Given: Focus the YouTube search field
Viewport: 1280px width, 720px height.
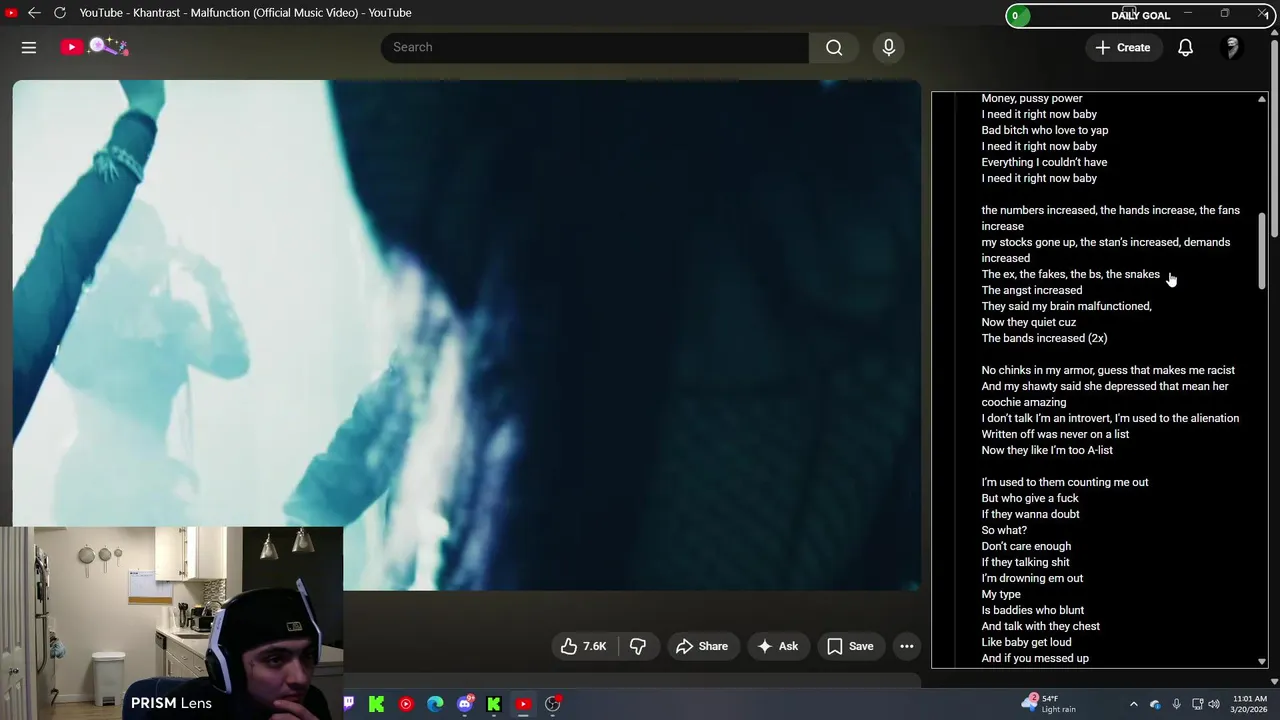Looking at the screenshot, I should (594, 47).
